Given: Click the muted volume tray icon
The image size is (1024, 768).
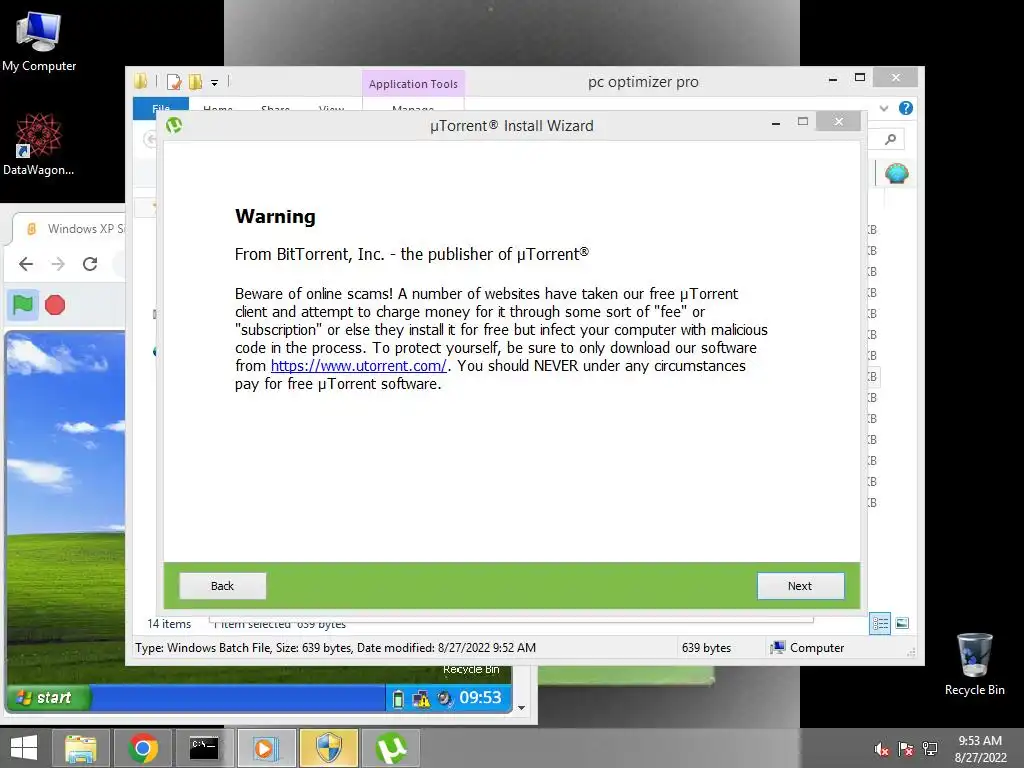Looking at the screenshot, I should tap(882, 748).
